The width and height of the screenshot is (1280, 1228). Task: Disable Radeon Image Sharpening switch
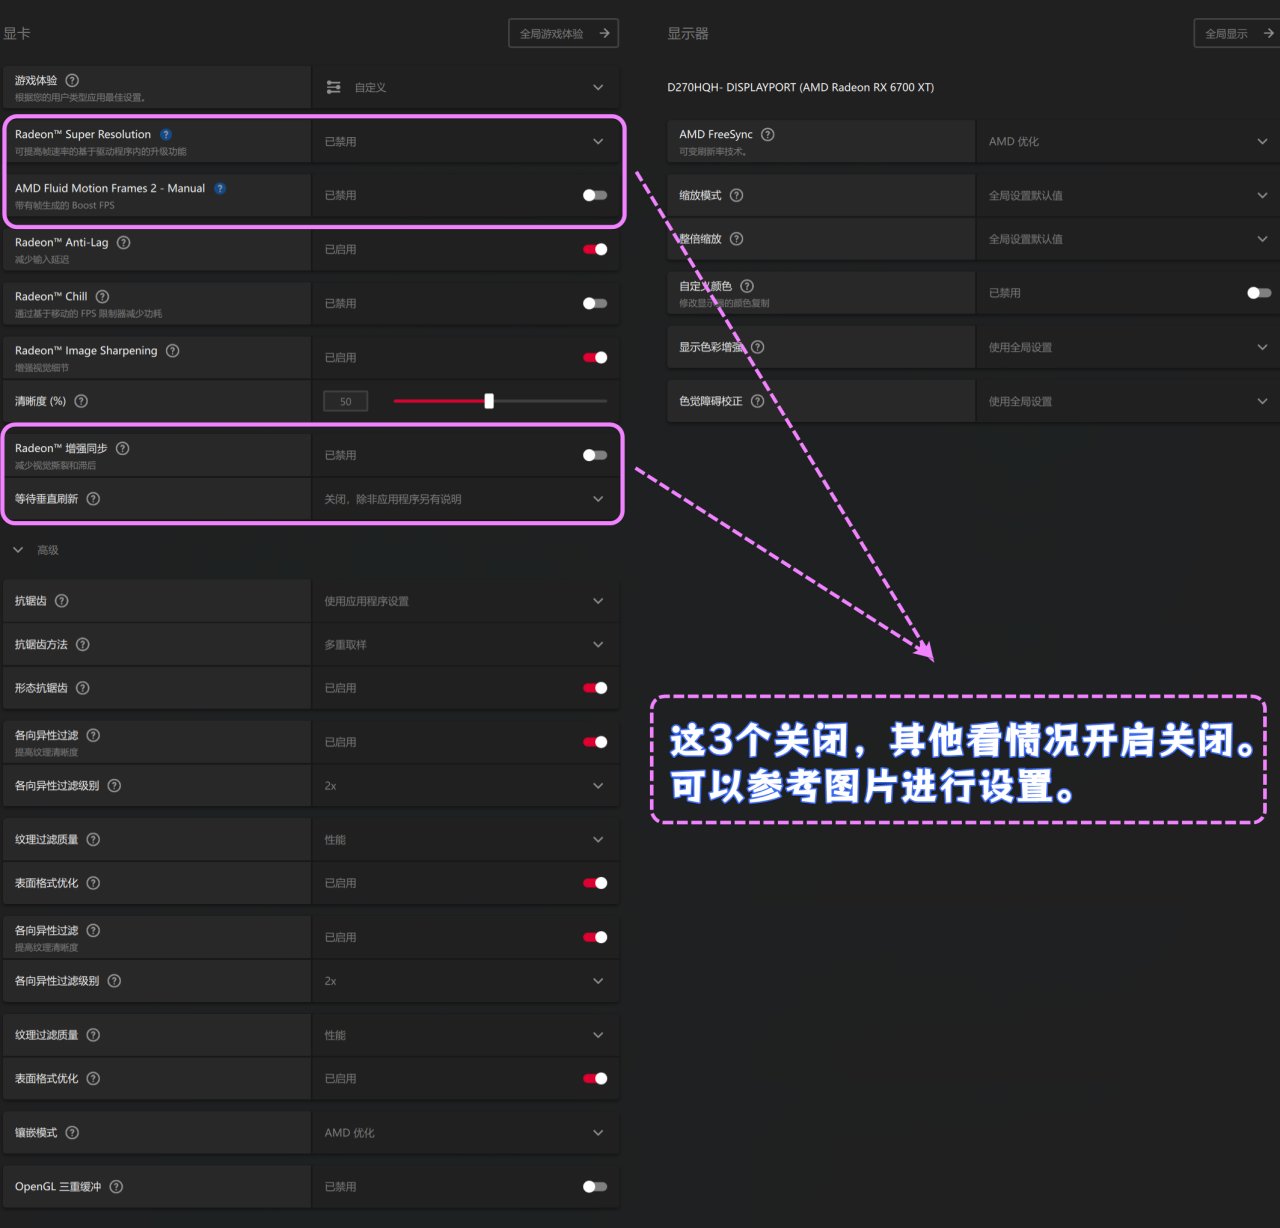[595, 357]
